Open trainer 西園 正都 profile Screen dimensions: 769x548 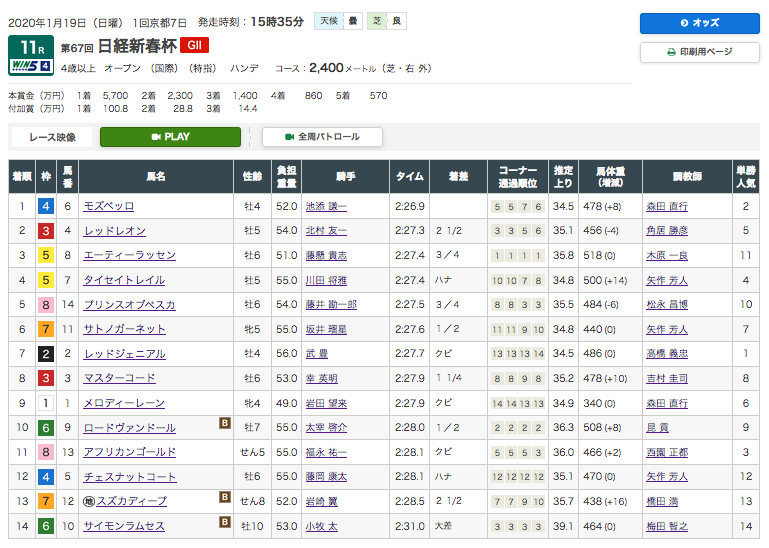pos(667,452)
